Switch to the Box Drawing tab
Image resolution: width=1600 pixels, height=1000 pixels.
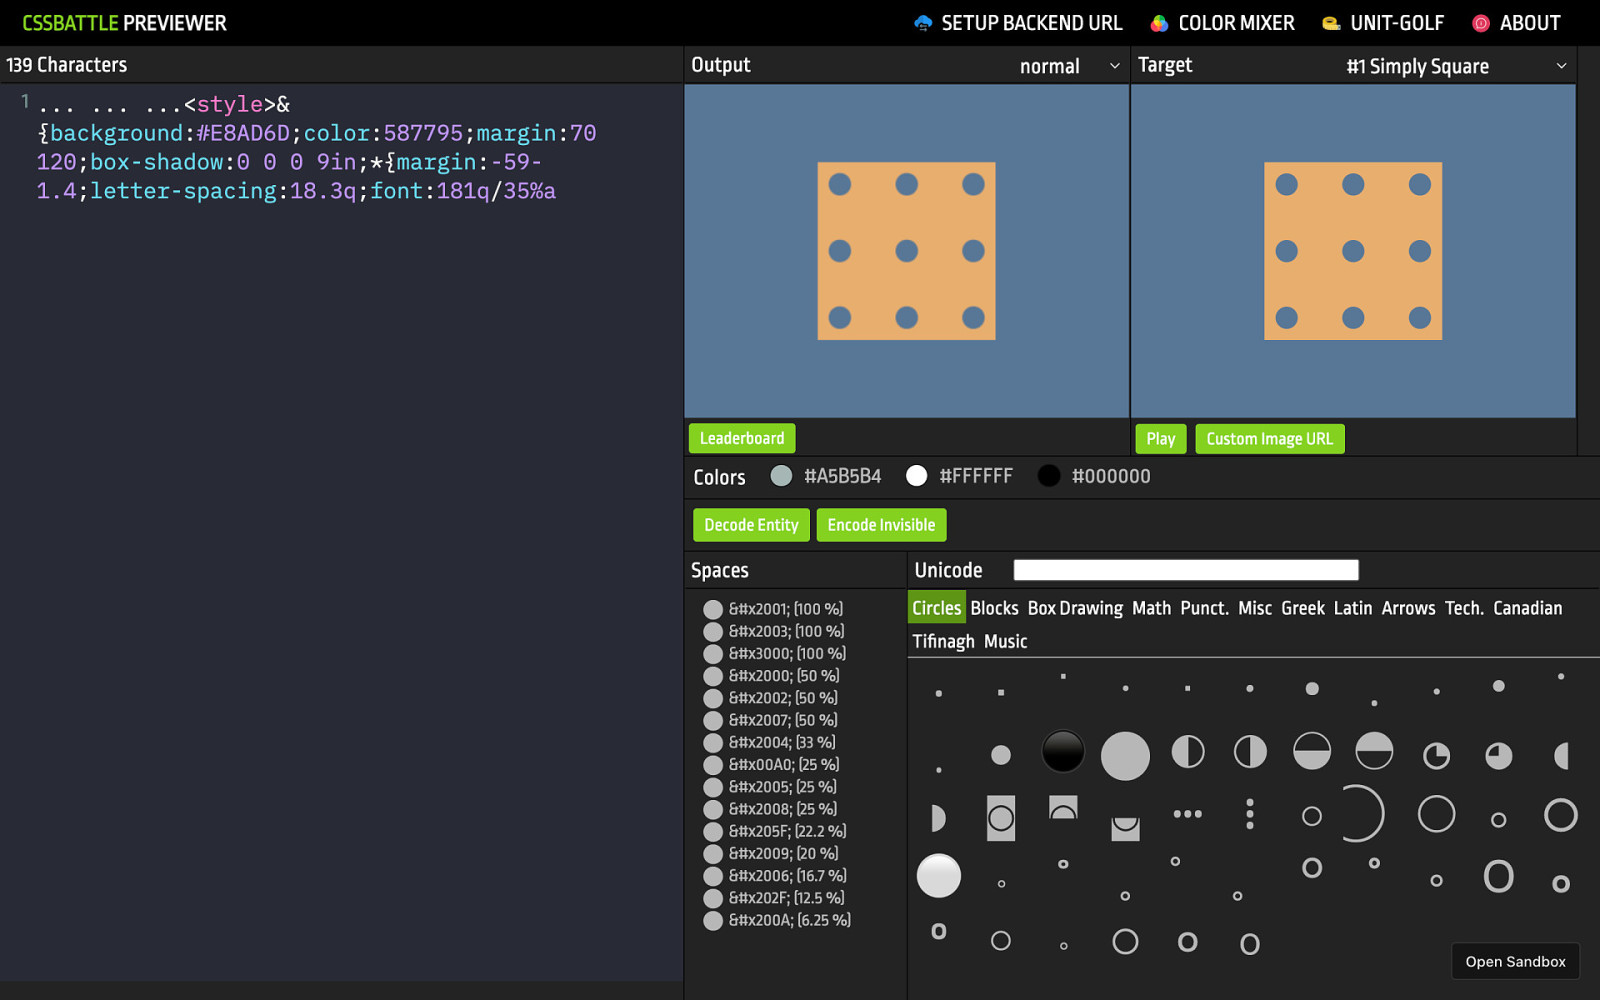(1075, 608)
